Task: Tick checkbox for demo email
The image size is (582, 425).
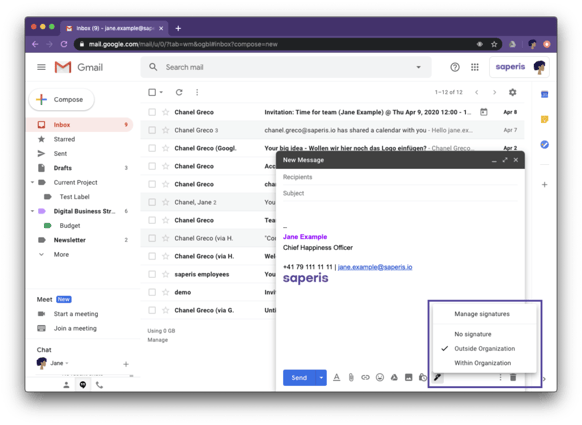Action: (152, 292)
